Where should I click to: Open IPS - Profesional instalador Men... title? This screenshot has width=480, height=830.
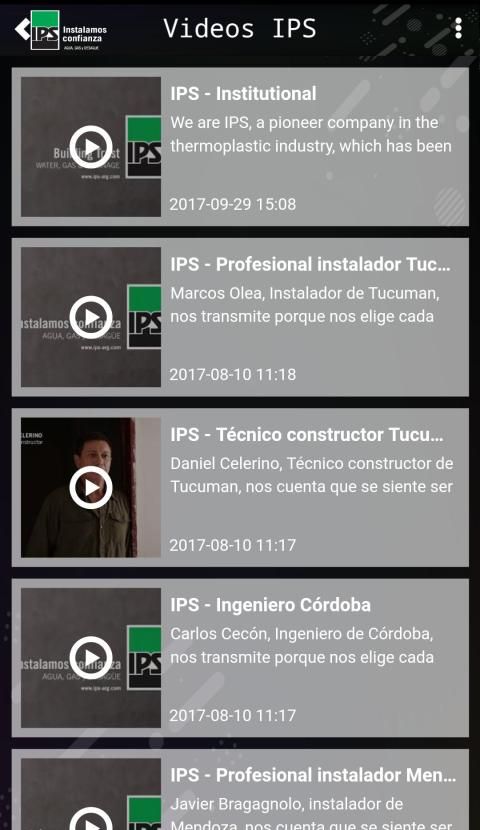(x=313, y=775)
